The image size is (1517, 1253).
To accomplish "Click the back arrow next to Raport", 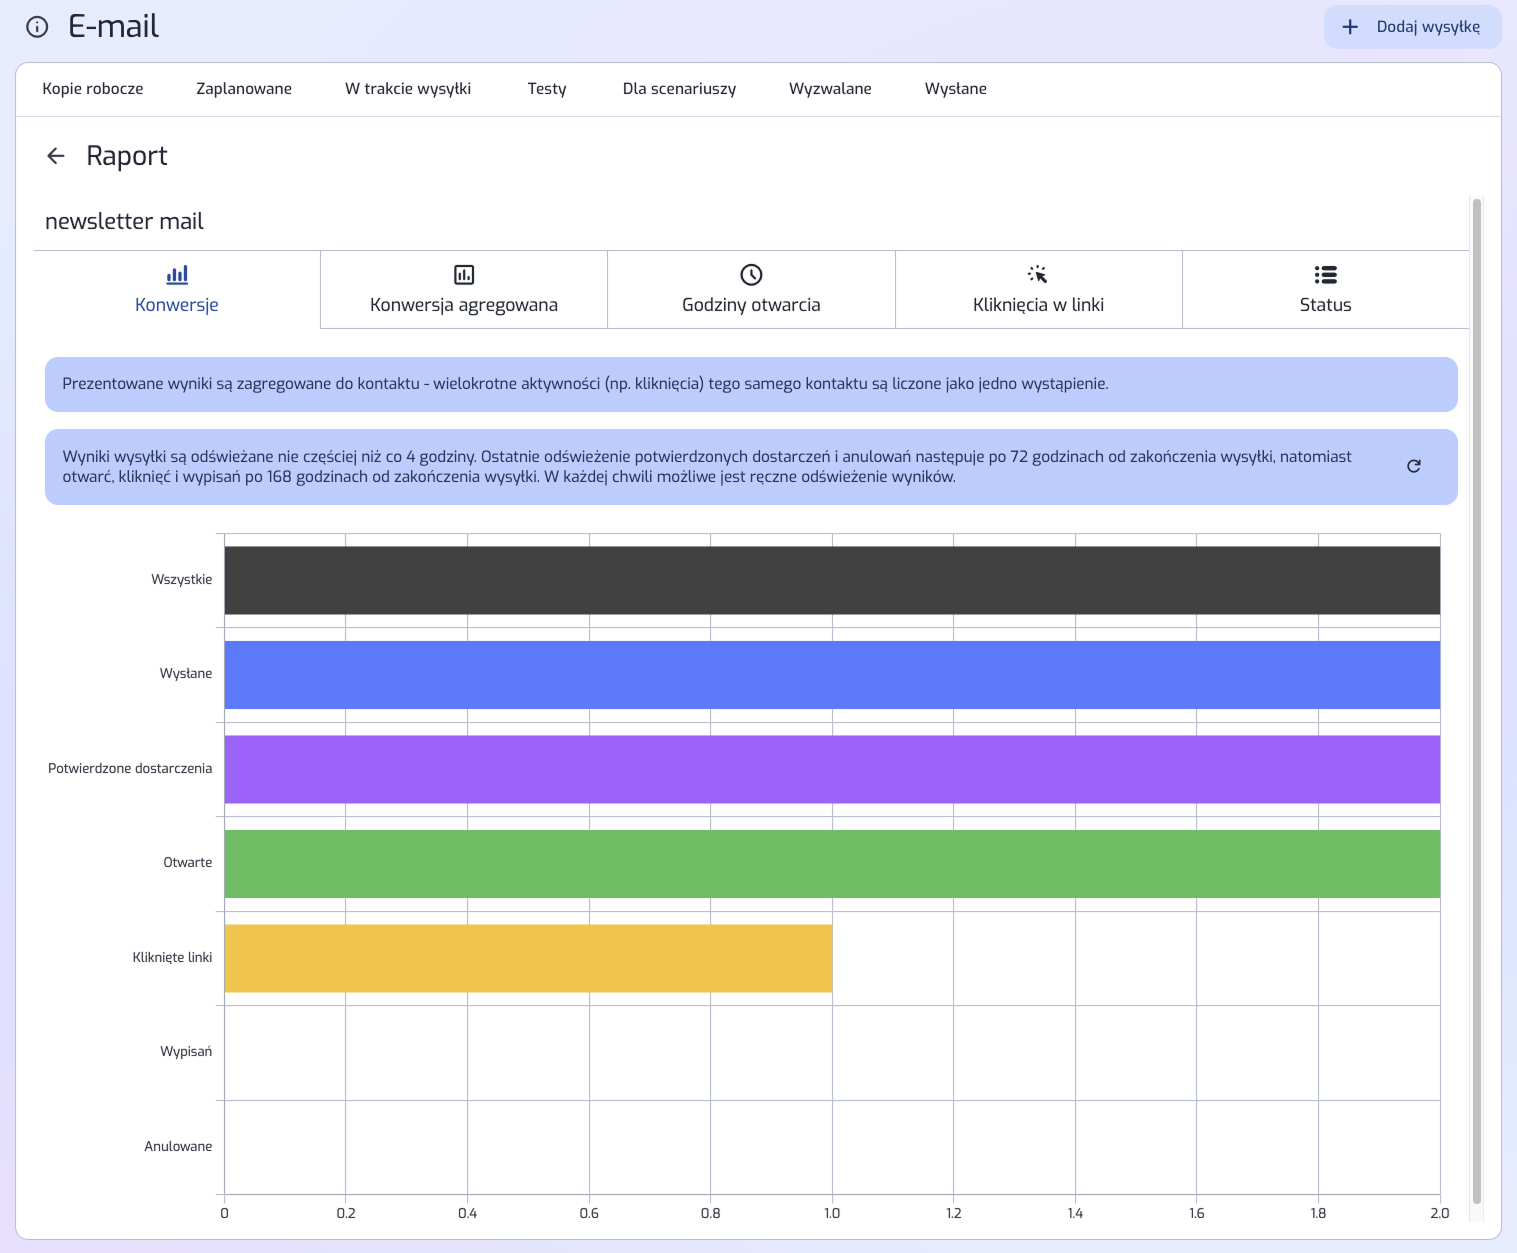I will point(56,156).
